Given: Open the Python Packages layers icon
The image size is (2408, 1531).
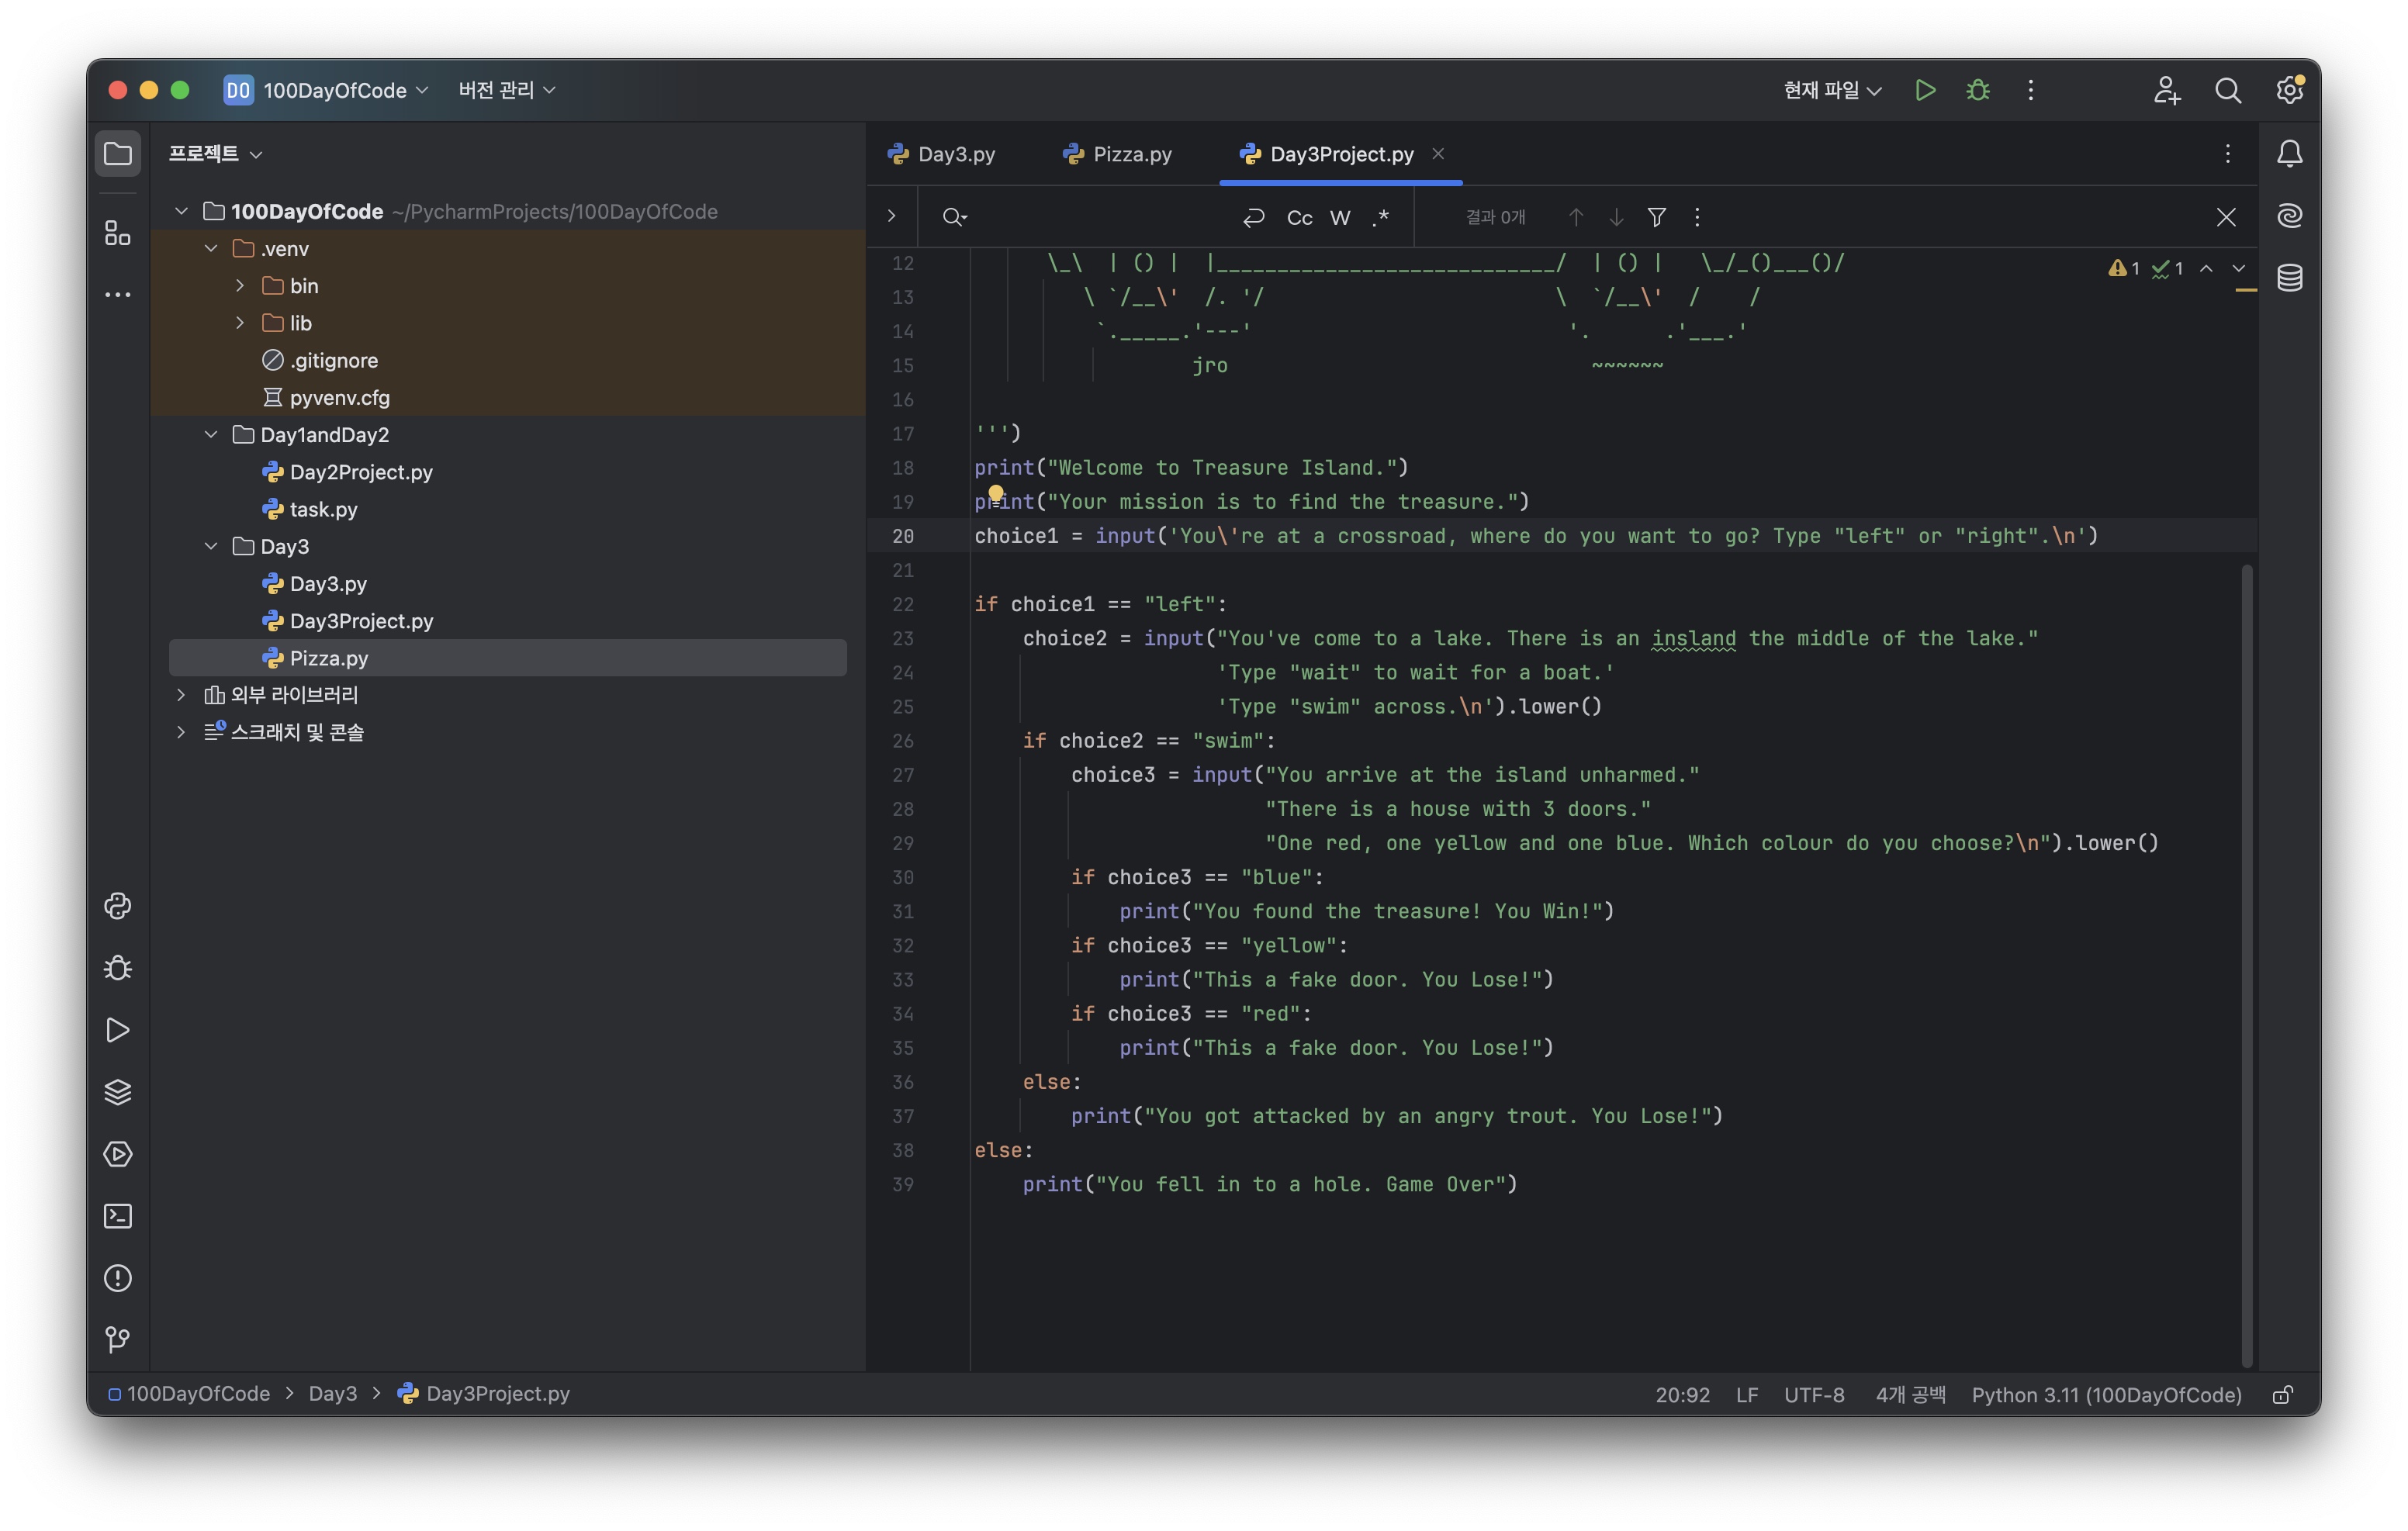Looking at the screenshot, I should [118, 1092].
